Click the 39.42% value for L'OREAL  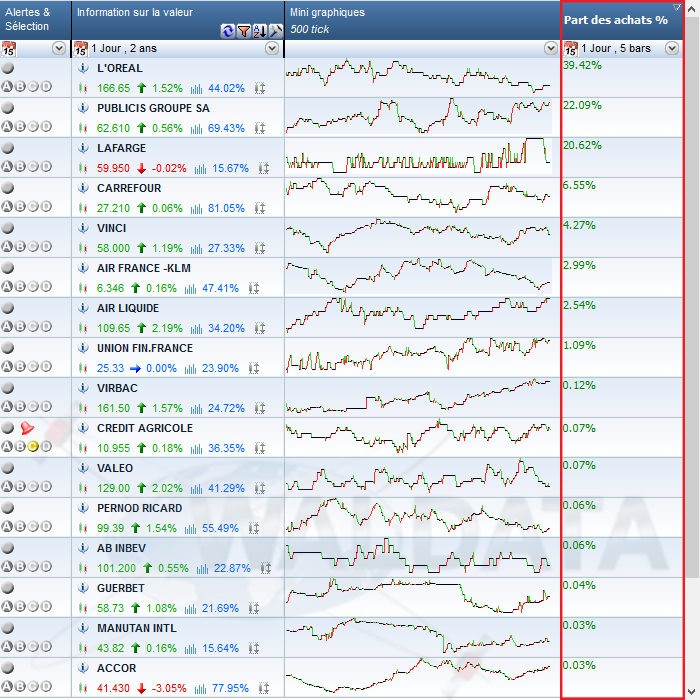(582, 65)
